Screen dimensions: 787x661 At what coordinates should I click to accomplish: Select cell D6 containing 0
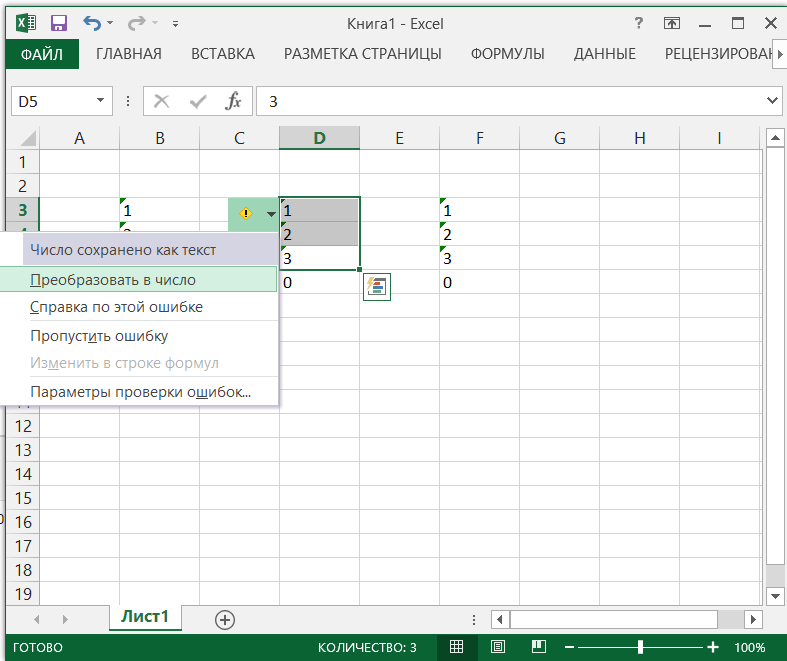pos(319,282)
